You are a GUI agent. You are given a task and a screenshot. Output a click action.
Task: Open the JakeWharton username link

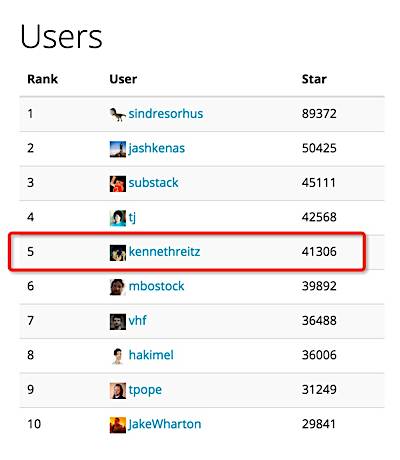click(x=165, y=424)
